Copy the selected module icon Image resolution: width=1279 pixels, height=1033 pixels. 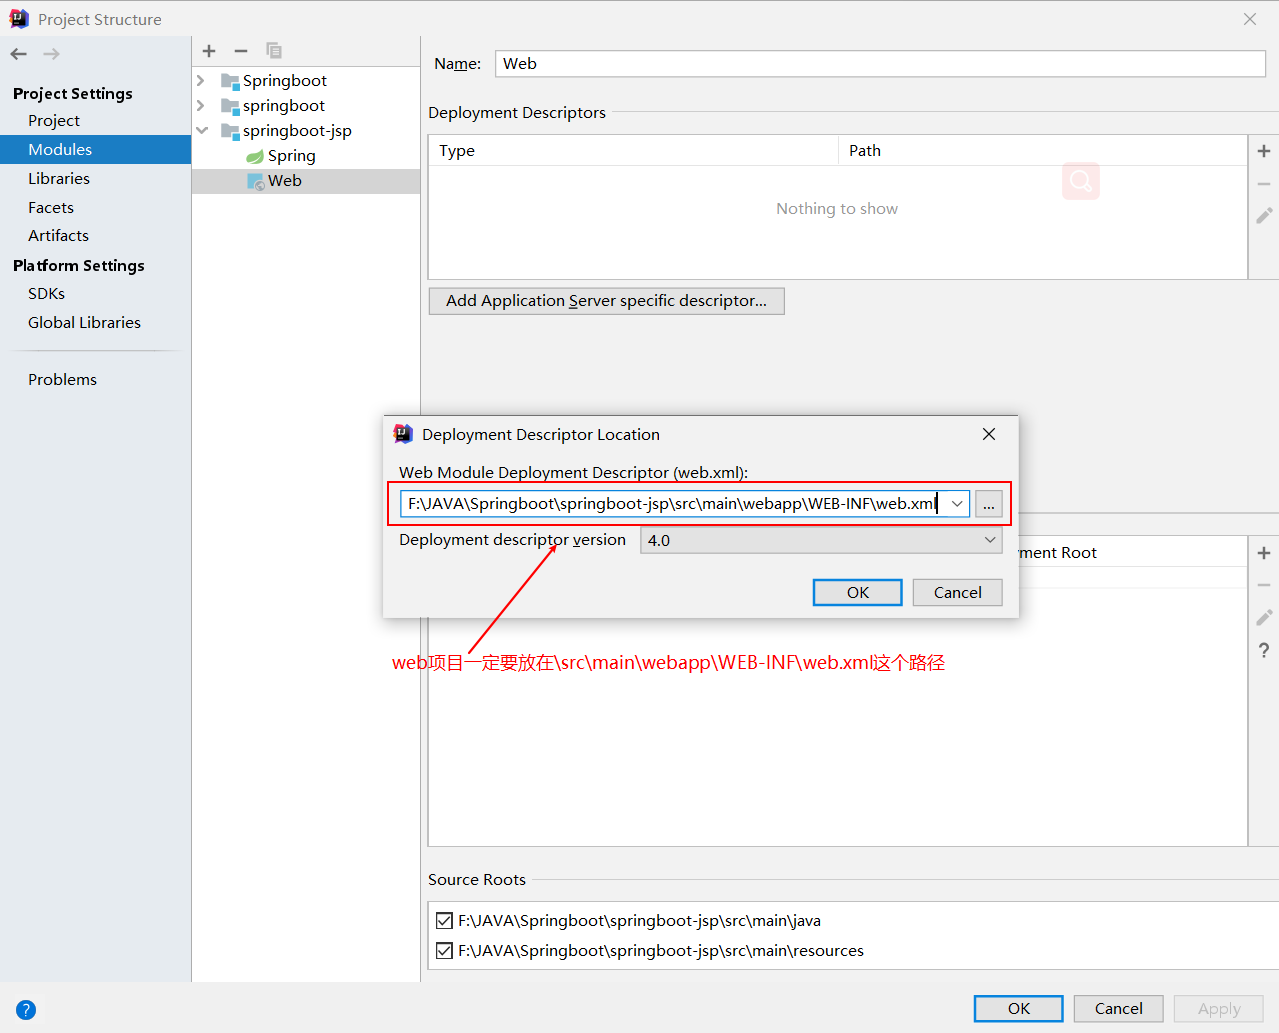[274, 51]
